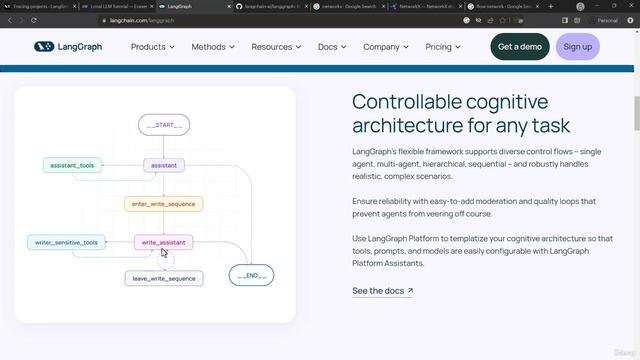This screenshot has width=640, height=360.
Task: Click the assistant_tools node in diagram
Action: click(x=72, y=165)
